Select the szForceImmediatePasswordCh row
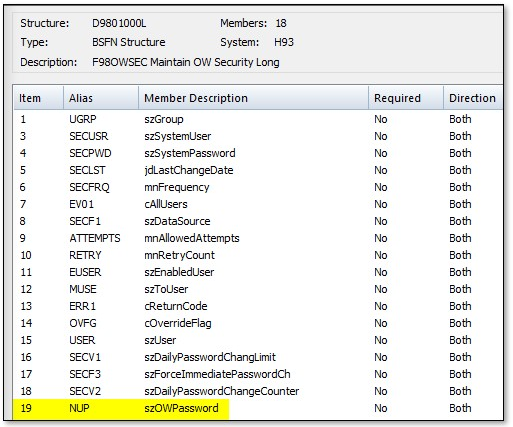The height and width of the screenshot is (427, 513). [x=258, y=374]
